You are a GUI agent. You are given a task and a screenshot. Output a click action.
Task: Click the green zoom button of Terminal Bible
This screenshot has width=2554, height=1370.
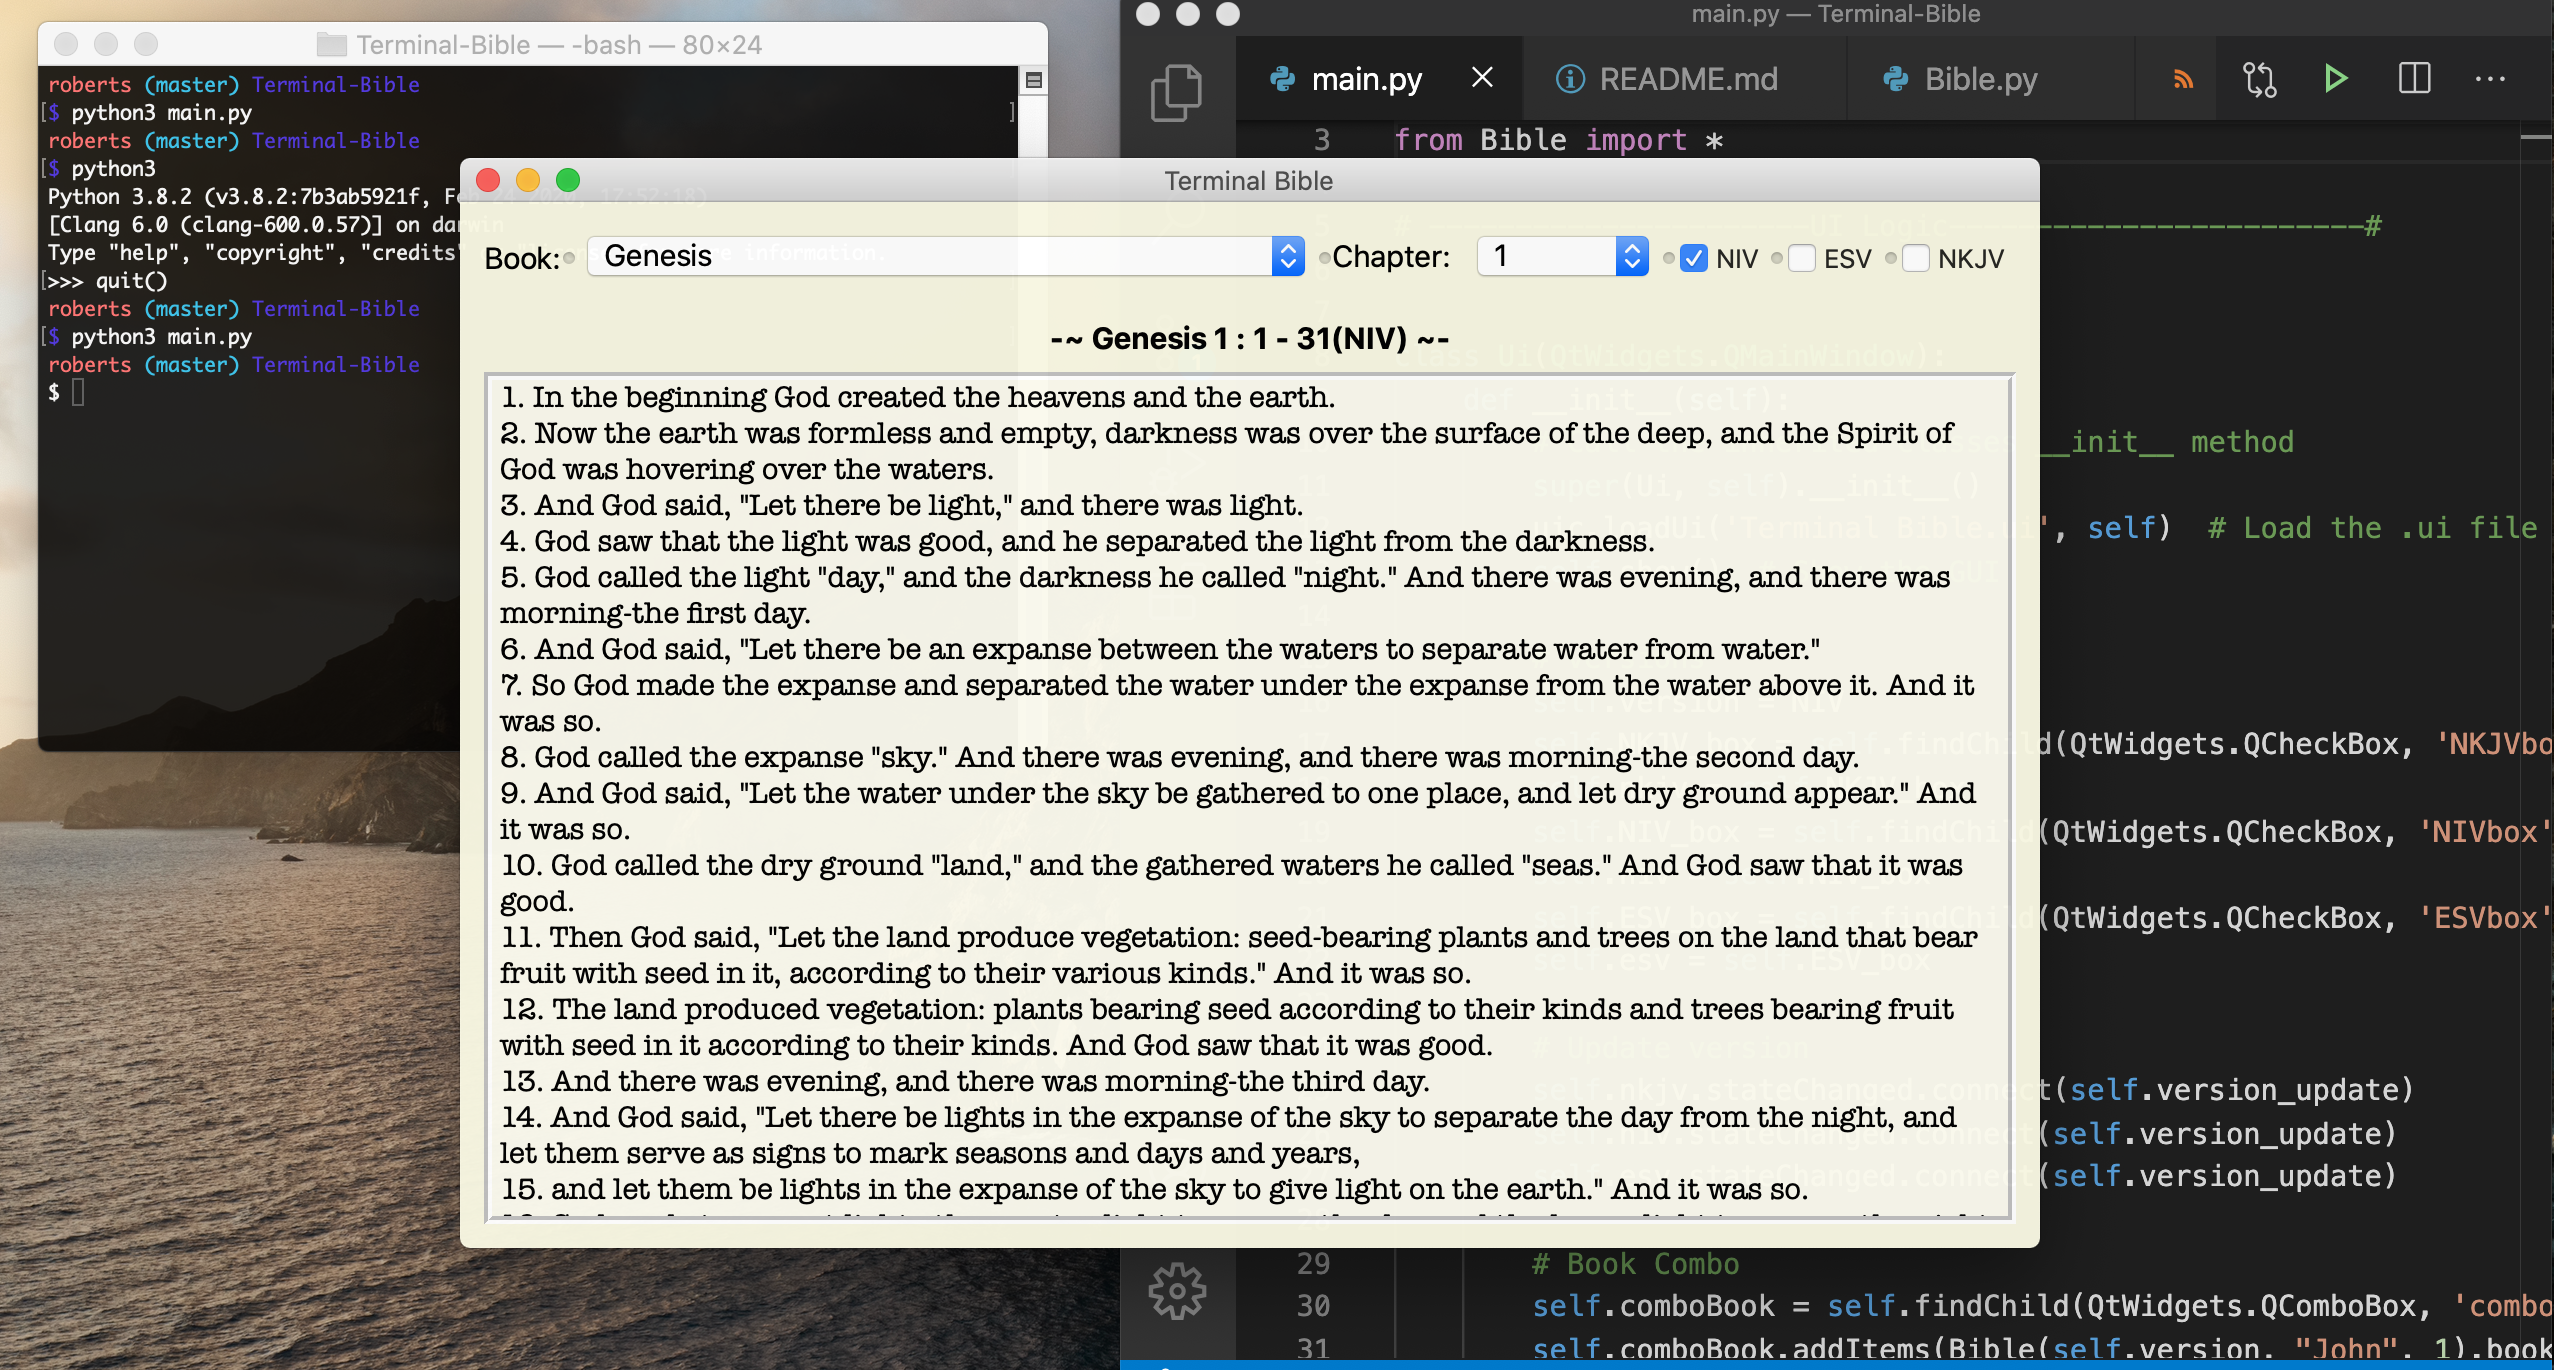pyautogui.click(x=568, y=180)
